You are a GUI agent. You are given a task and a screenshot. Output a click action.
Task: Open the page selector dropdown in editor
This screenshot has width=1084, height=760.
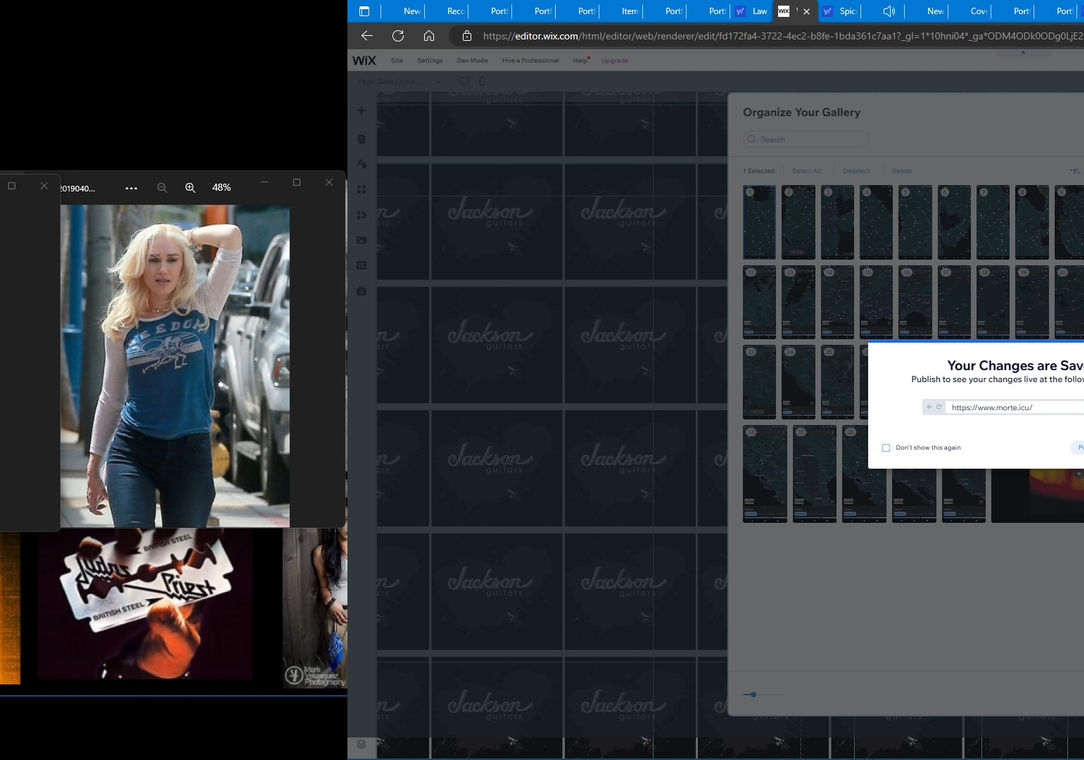[x=400, y=82]
